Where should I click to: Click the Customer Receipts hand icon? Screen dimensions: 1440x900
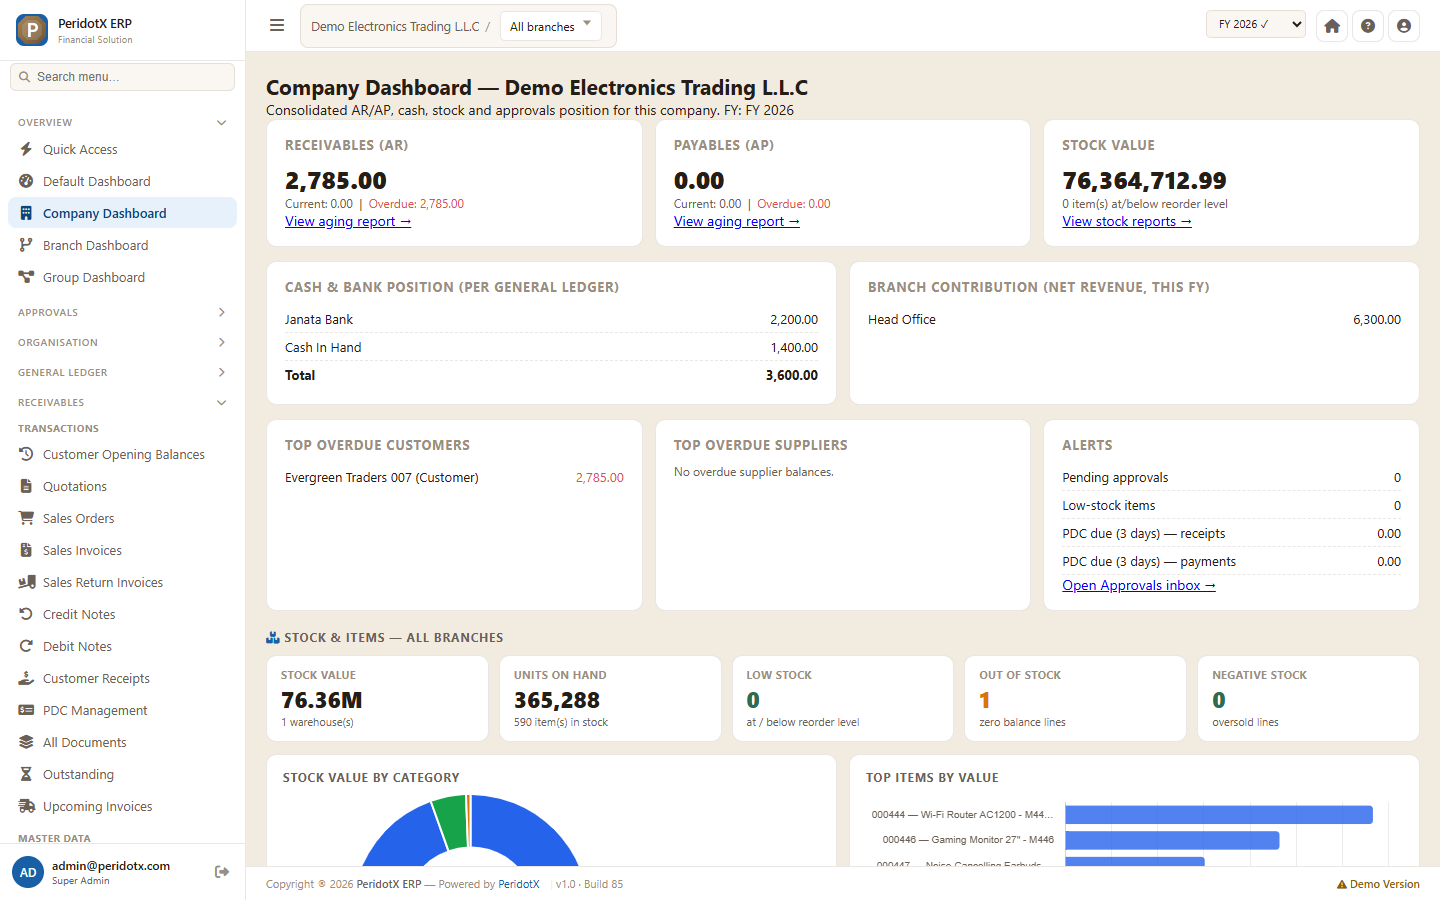tap(26, 678)
